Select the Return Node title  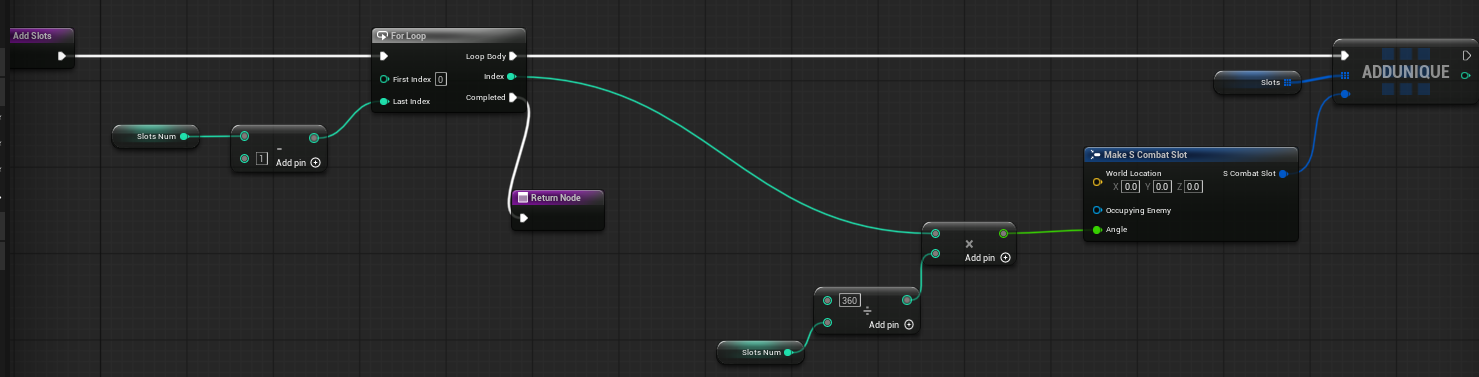pos(555,197)
